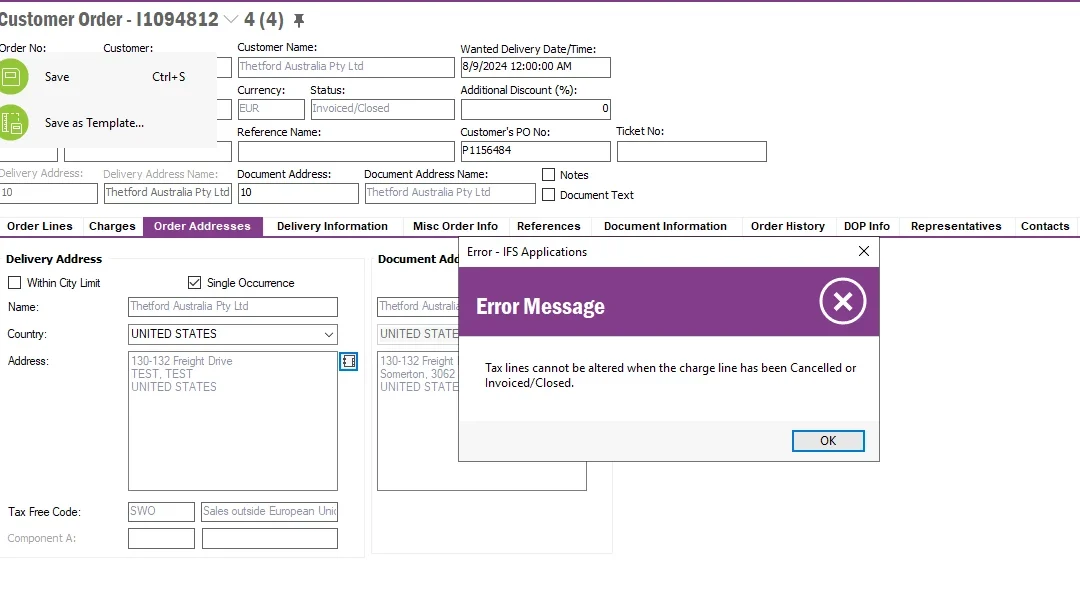
Task: Click the Customer's PO No field
Action: [535, 151]
